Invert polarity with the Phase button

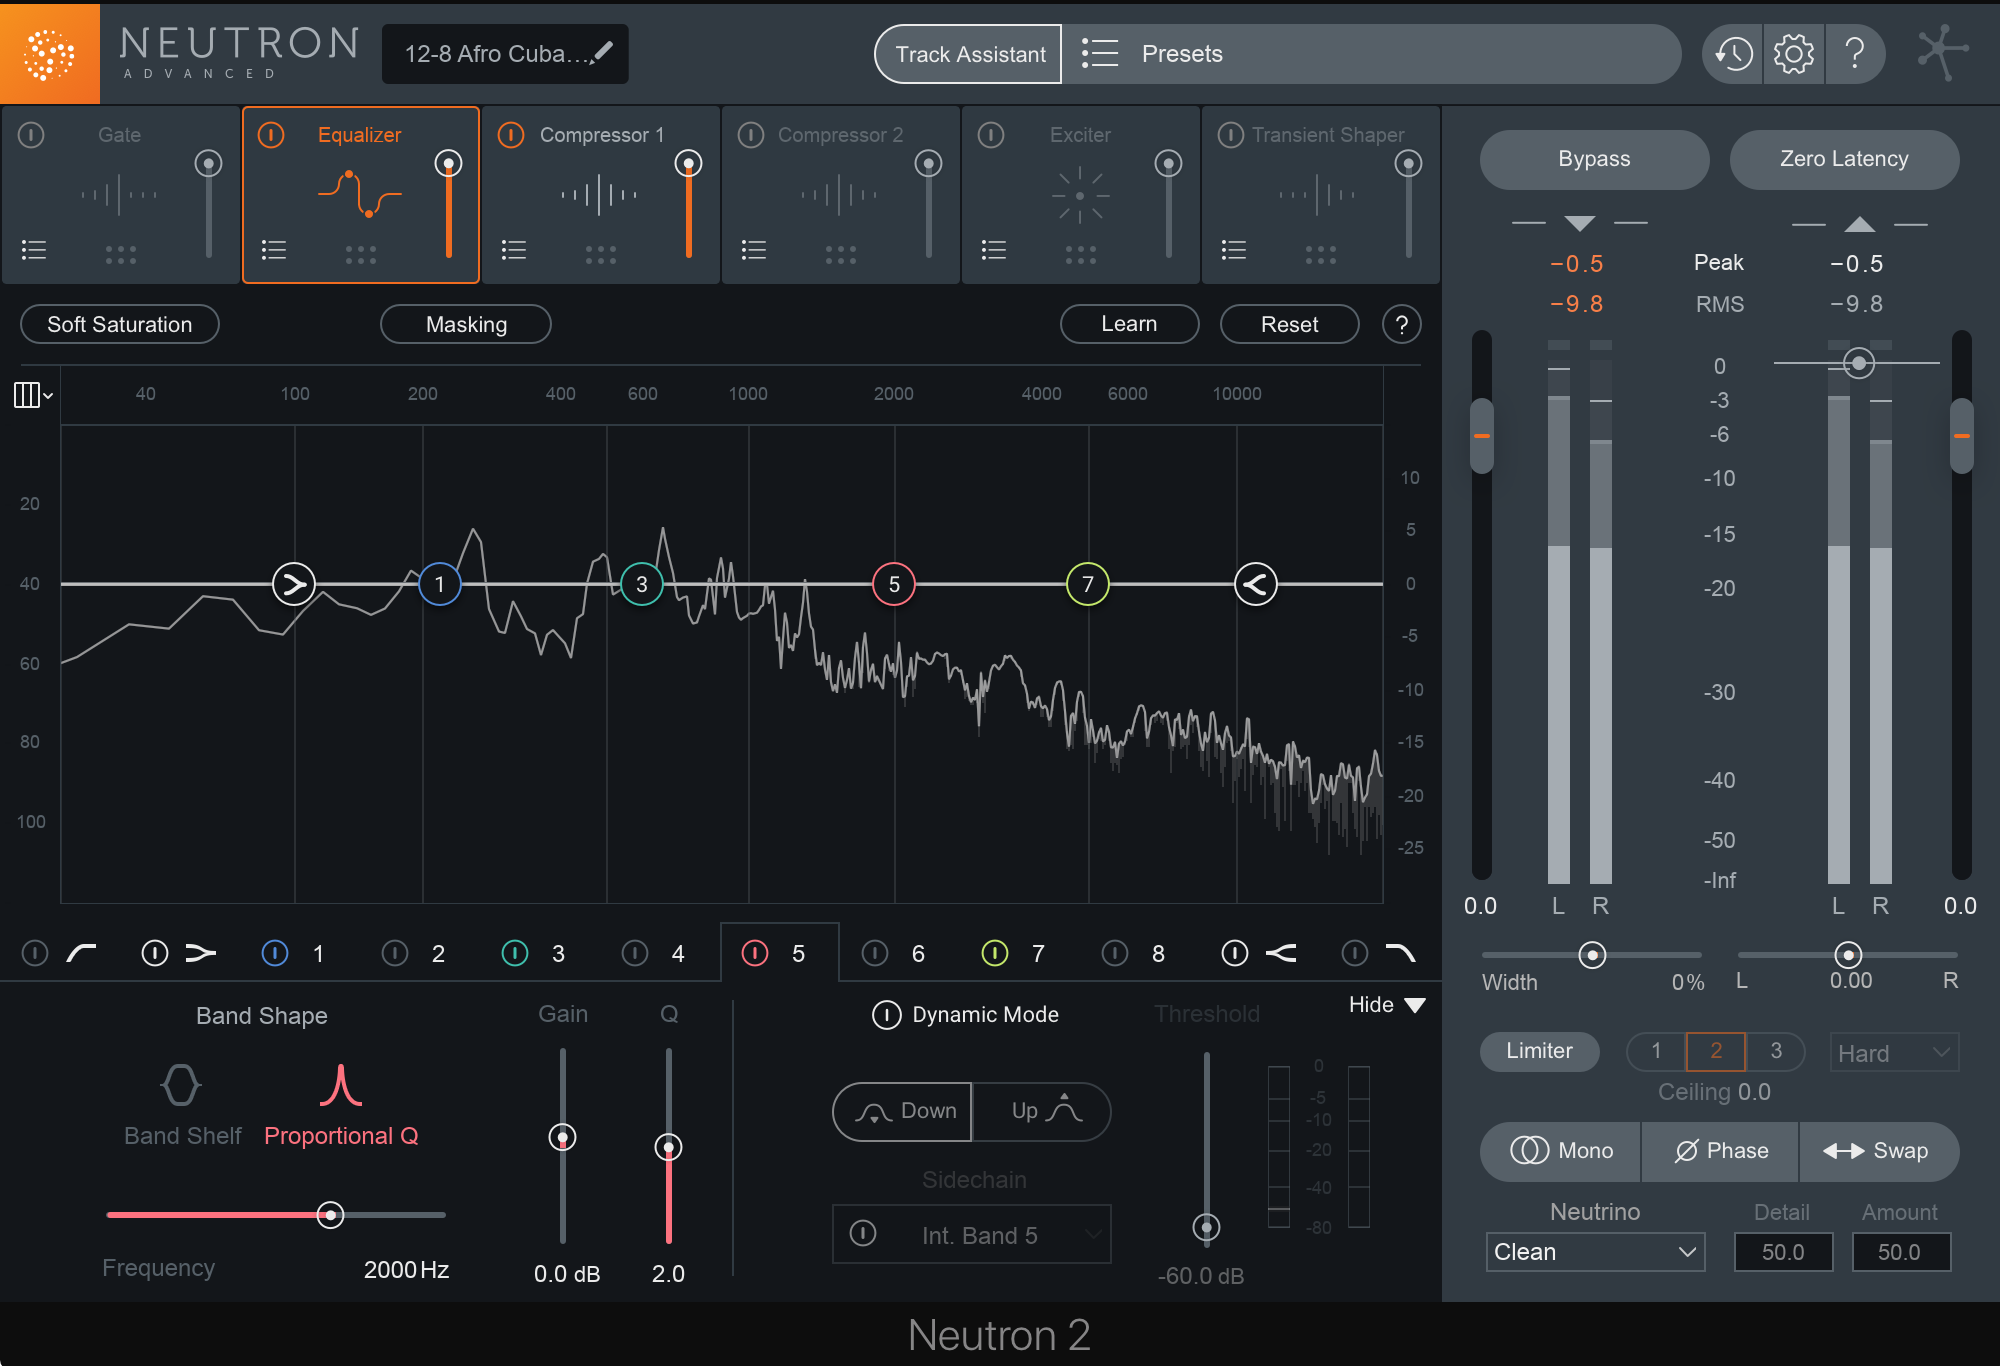1721,1151
